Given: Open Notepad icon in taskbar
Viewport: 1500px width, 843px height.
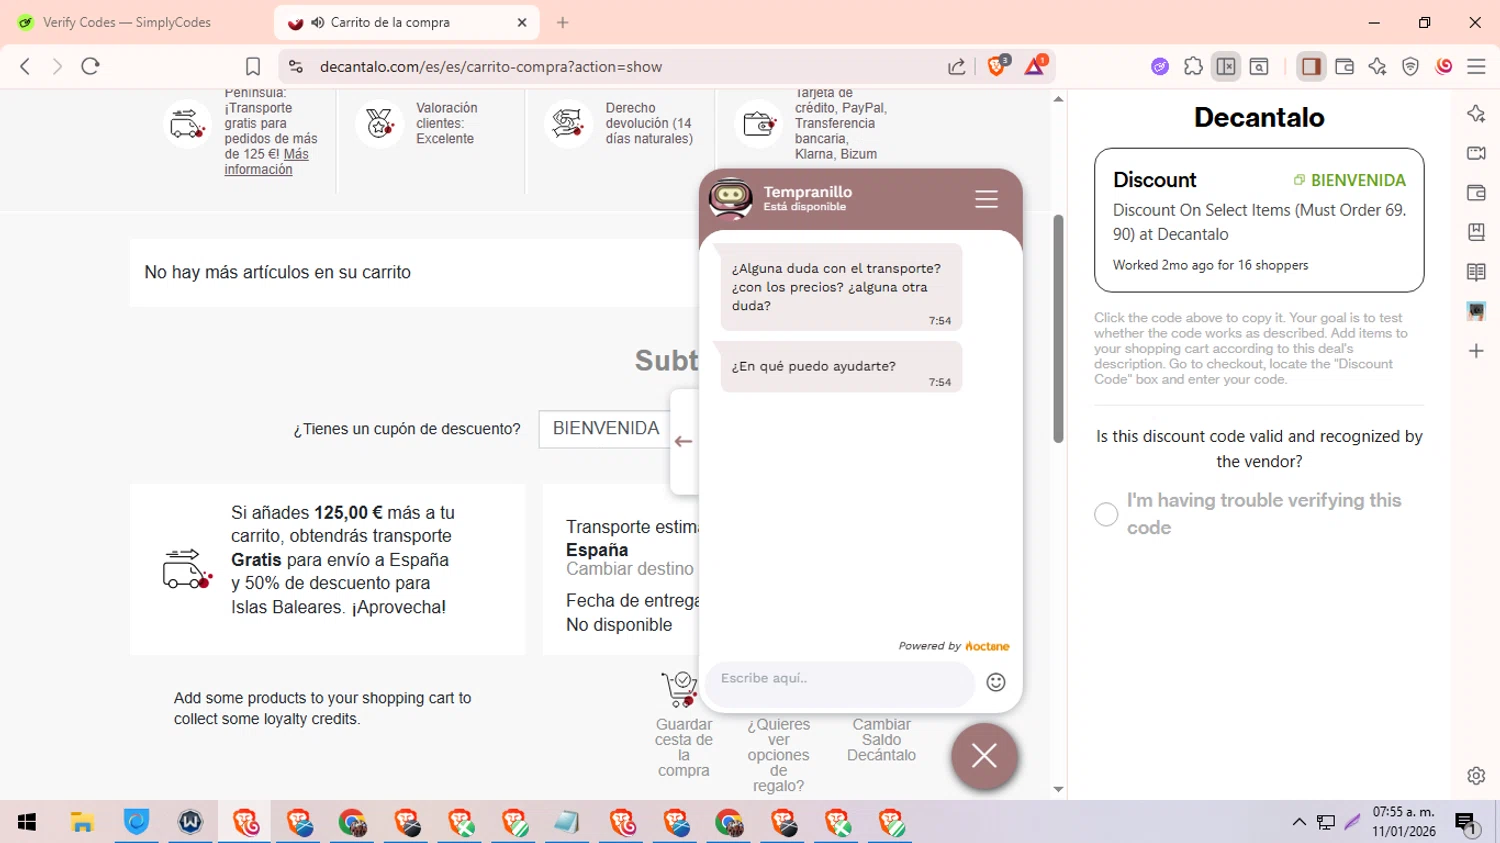Looking at the screenshot, I should [x=566, y=822].
